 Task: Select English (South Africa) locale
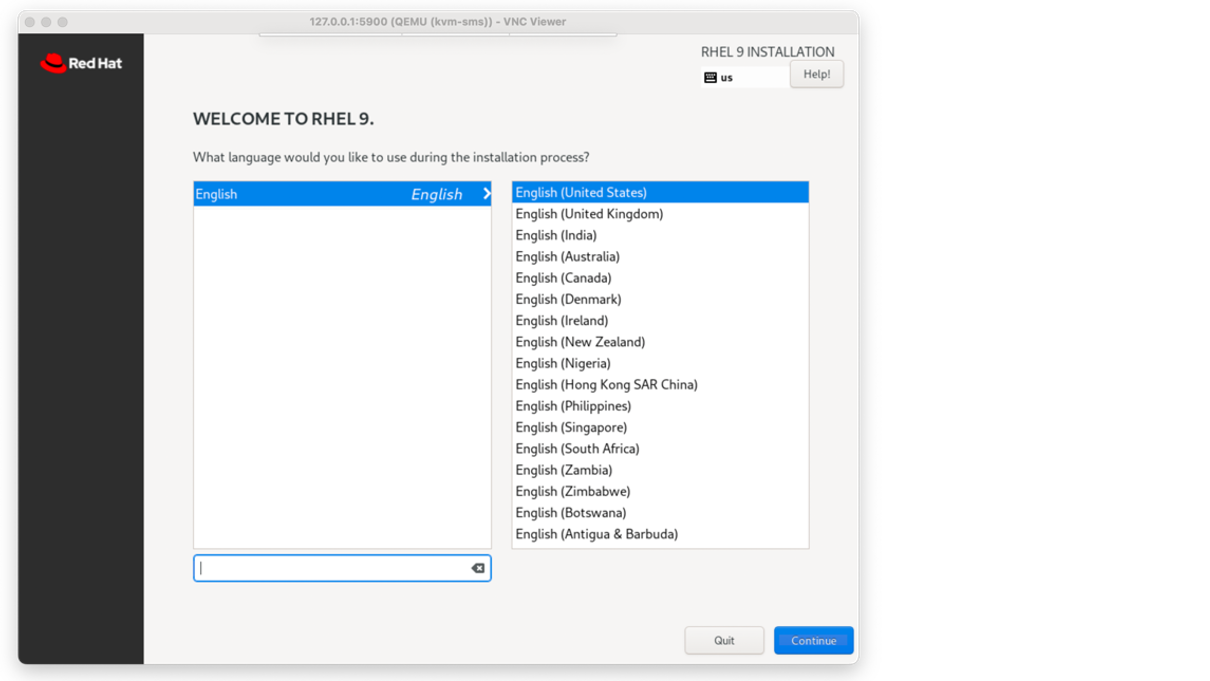(x=577, y=448)
